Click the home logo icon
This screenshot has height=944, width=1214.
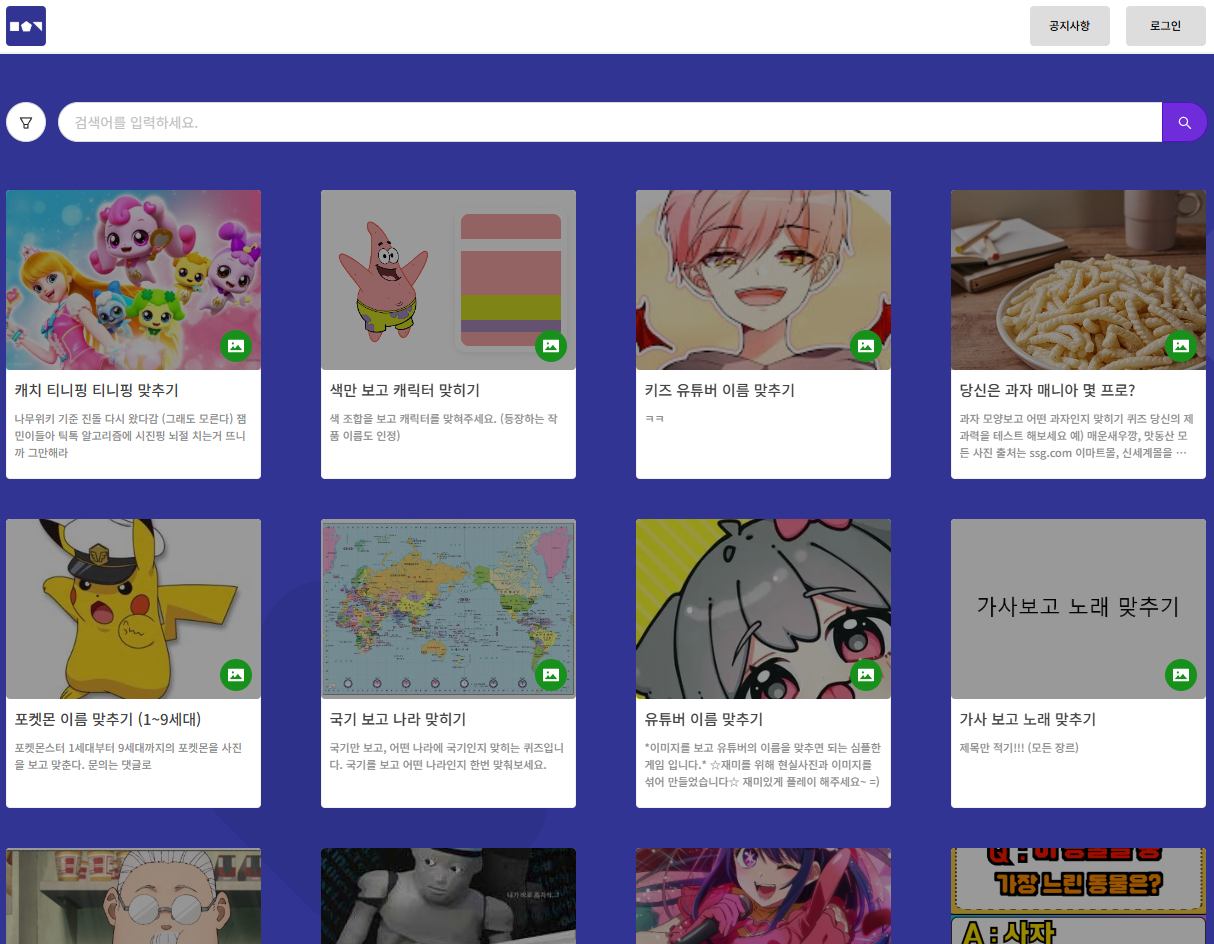pyautogui.click(x=25, y=25)
